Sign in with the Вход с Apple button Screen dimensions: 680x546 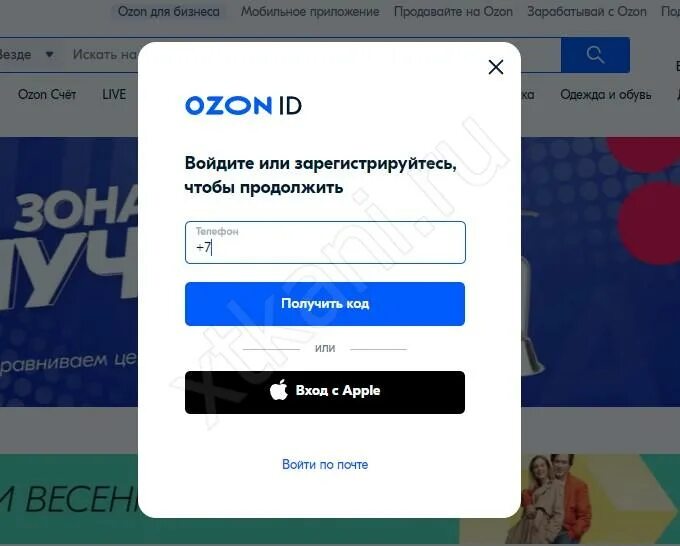325,392
